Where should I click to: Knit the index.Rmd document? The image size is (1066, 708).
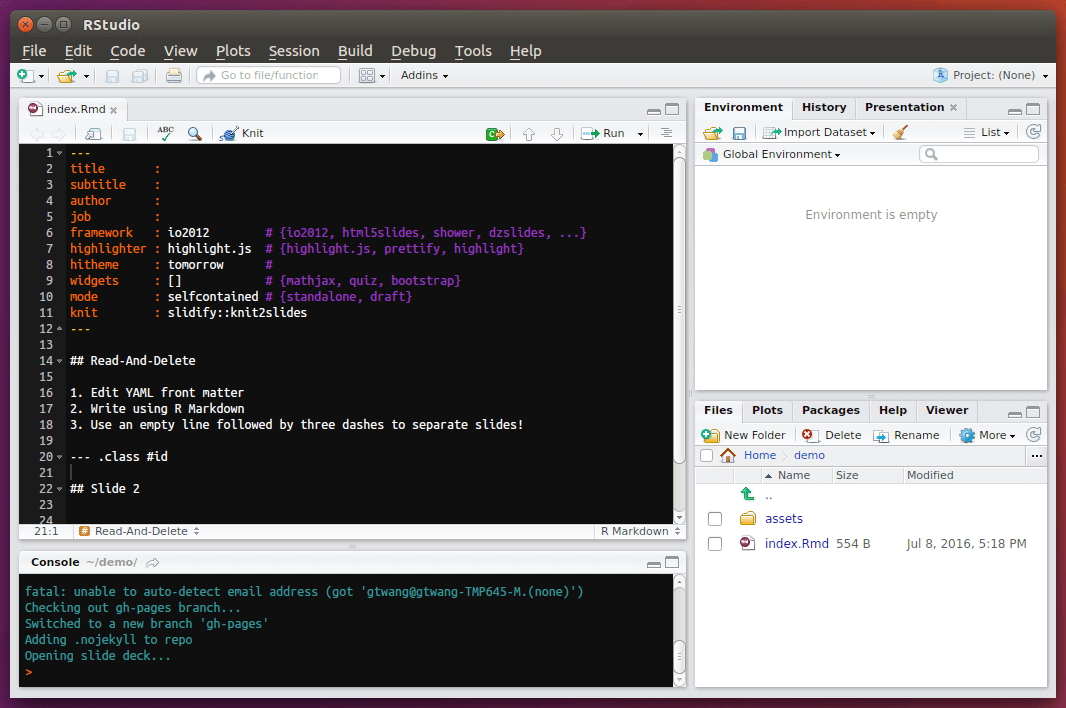click(x=240, y=132)
